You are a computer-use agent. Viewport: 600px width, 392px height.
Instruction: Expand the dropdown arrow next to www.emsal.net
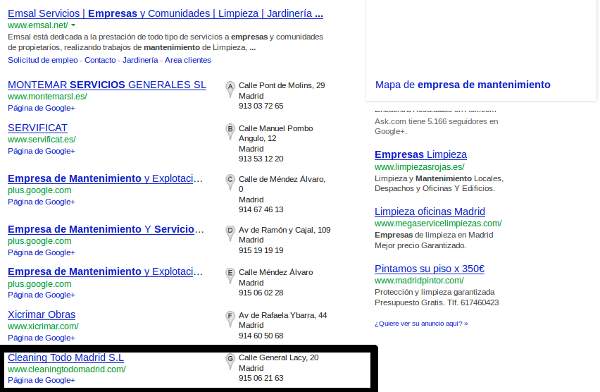tap(73, 25)
